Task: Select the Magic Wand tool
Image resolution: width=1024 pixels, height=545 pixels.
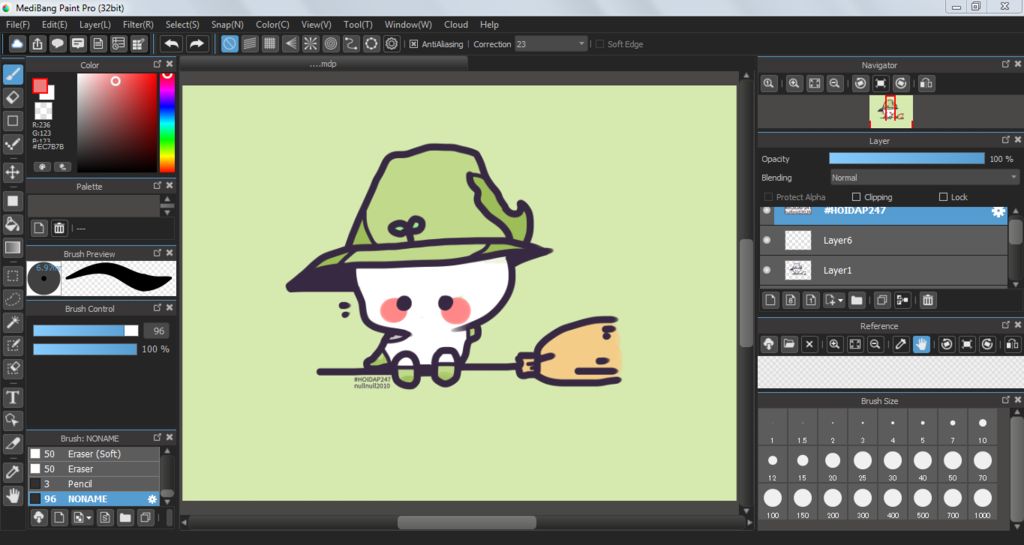Action: pos(12,322)
